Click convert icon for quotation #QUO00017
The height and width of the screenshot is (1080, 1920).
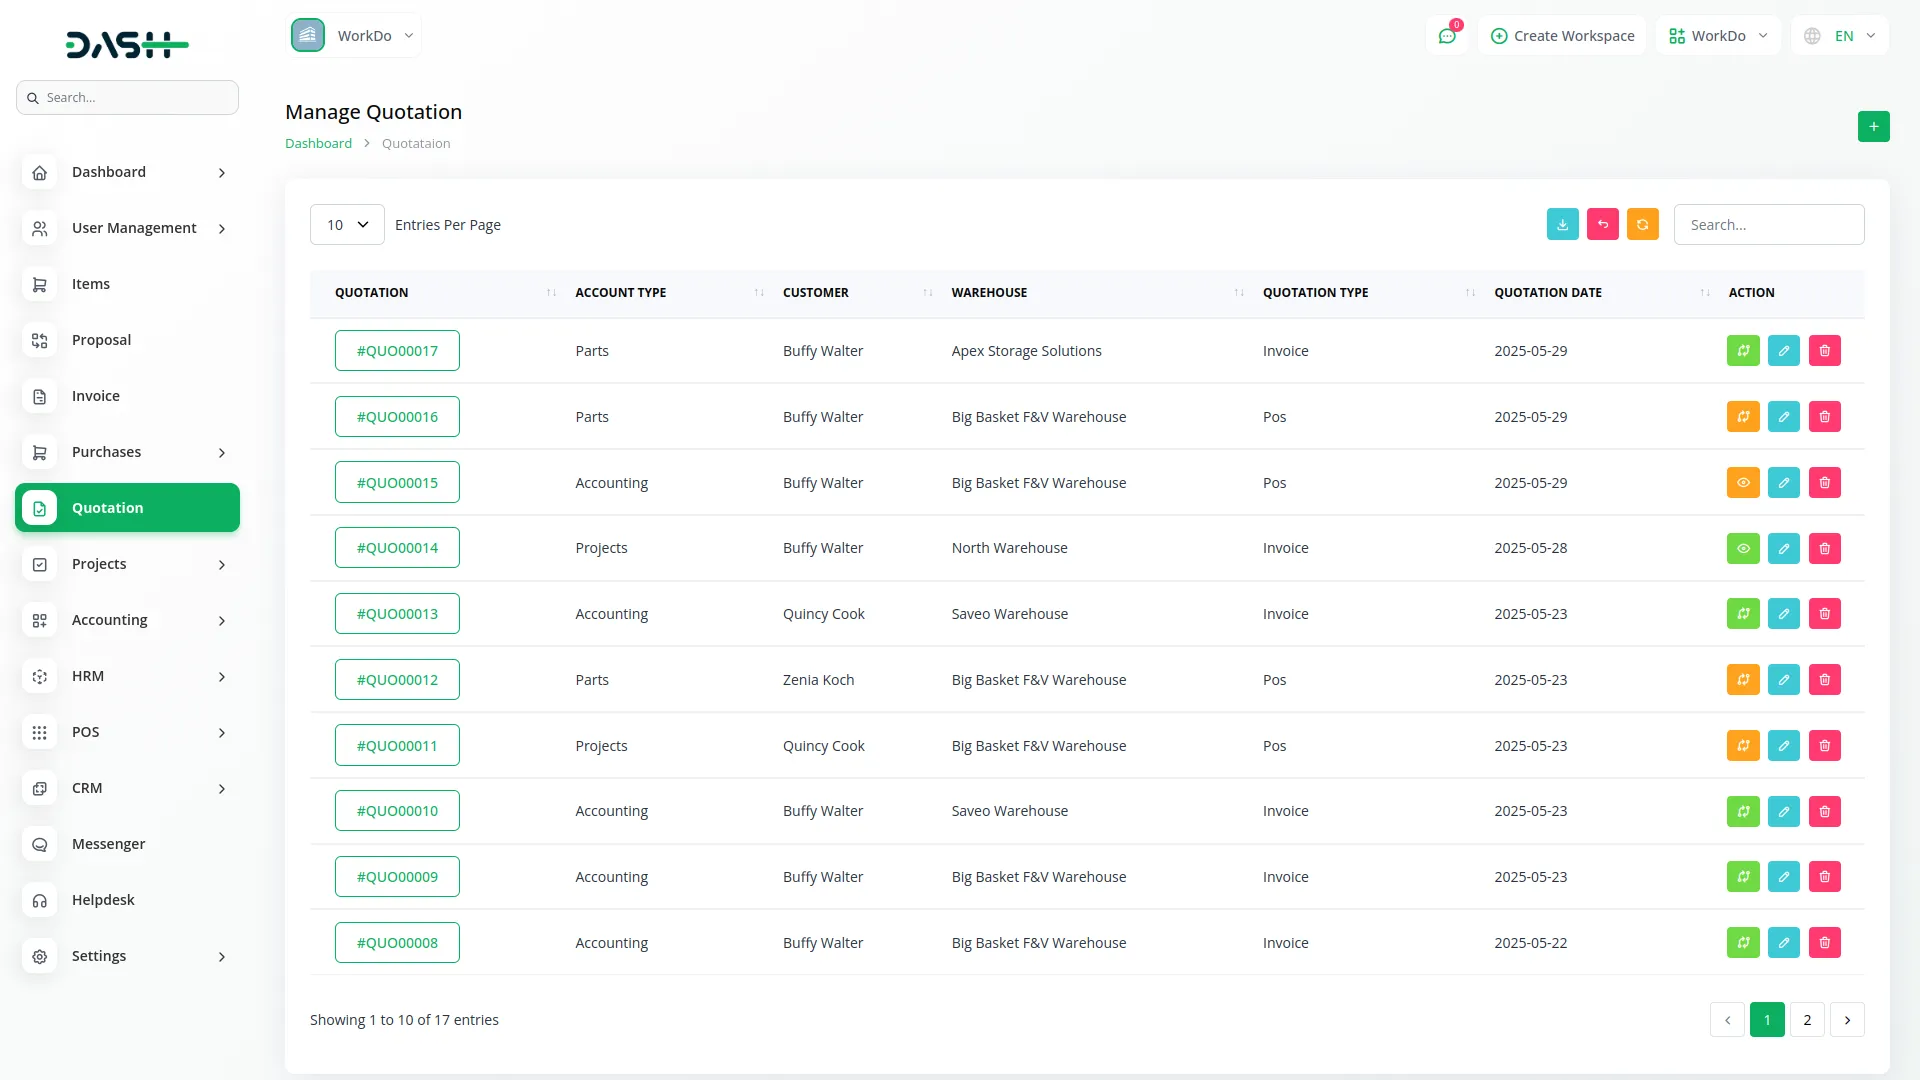pyautogui.click(x=1742, y=351)
